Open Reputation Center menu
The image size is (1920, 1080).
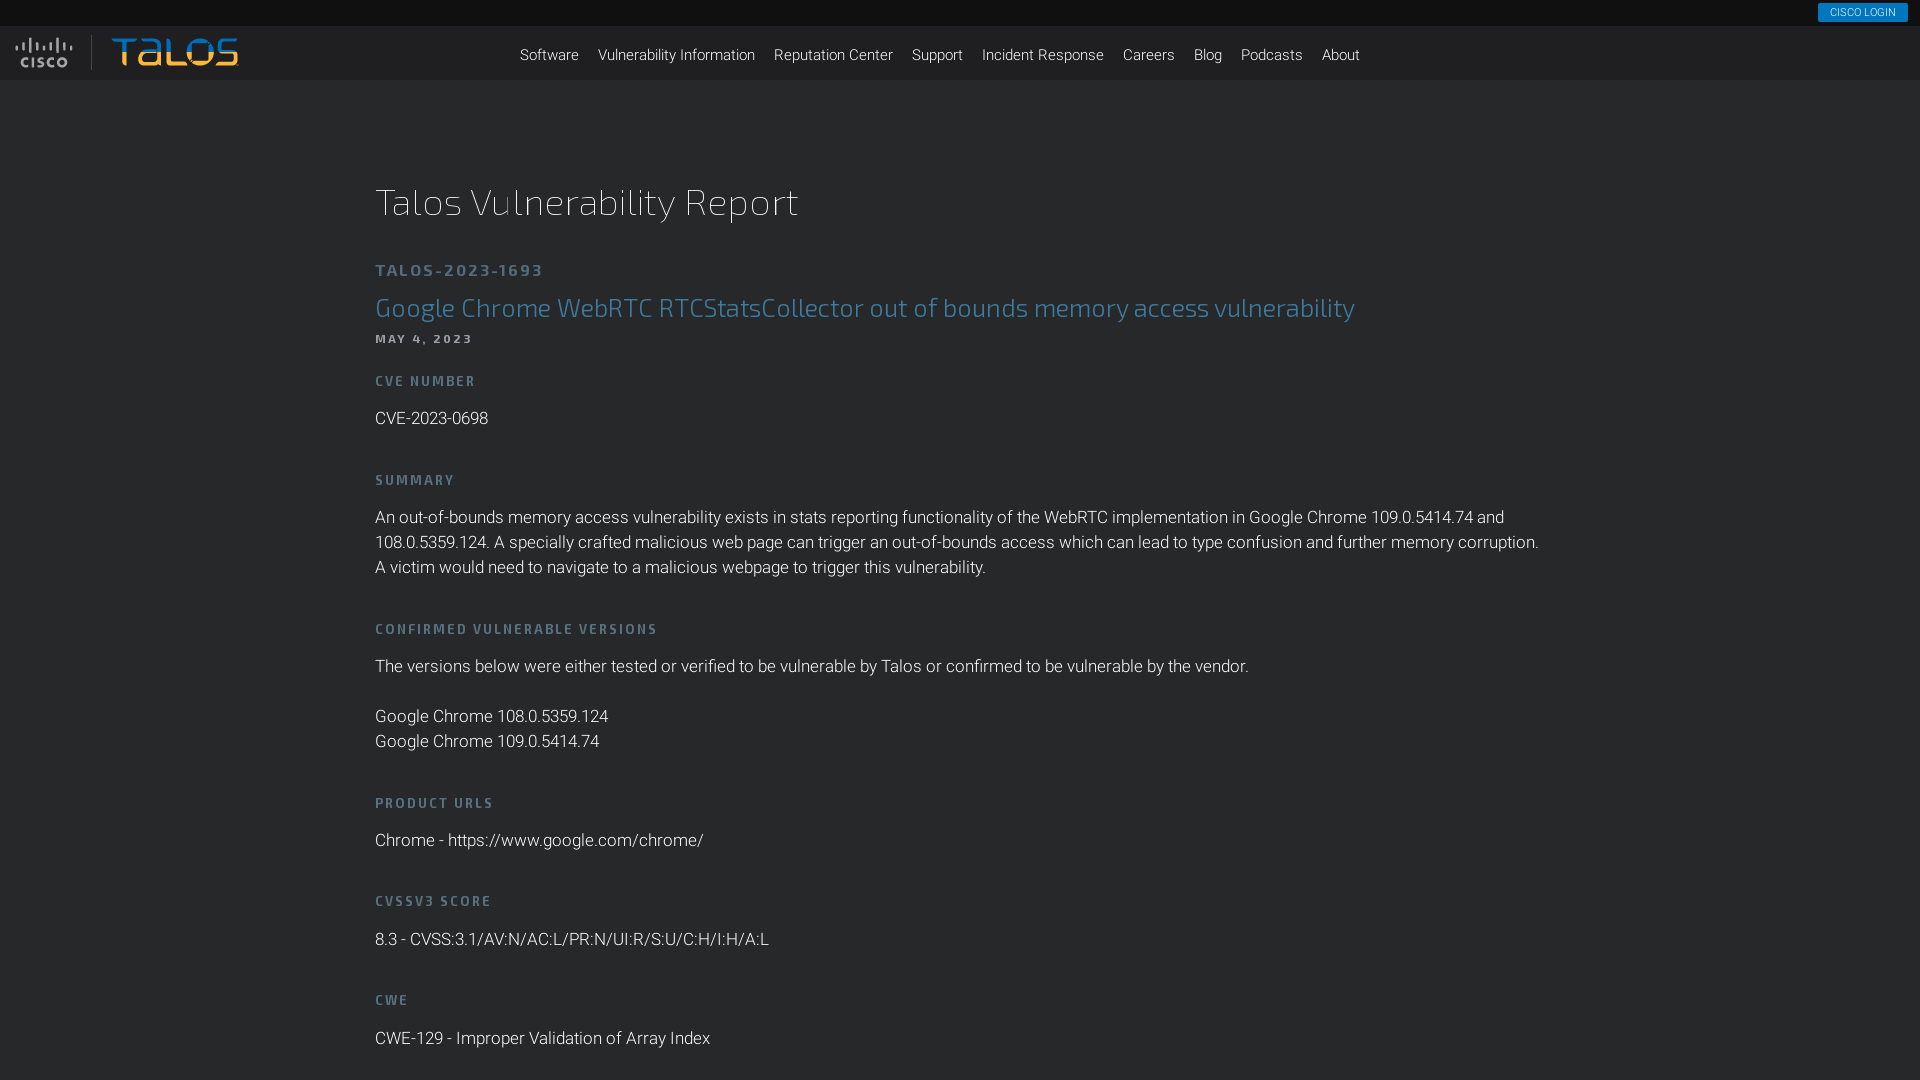tap(833, 55)
